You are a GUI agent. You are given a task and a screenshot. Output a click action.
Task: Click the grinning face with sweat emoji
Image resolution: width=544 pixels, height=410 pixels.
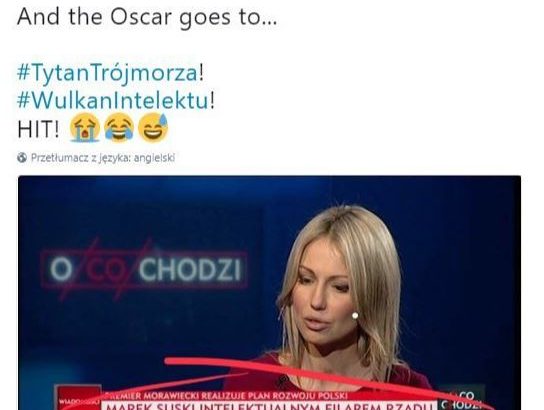point(153,127)
